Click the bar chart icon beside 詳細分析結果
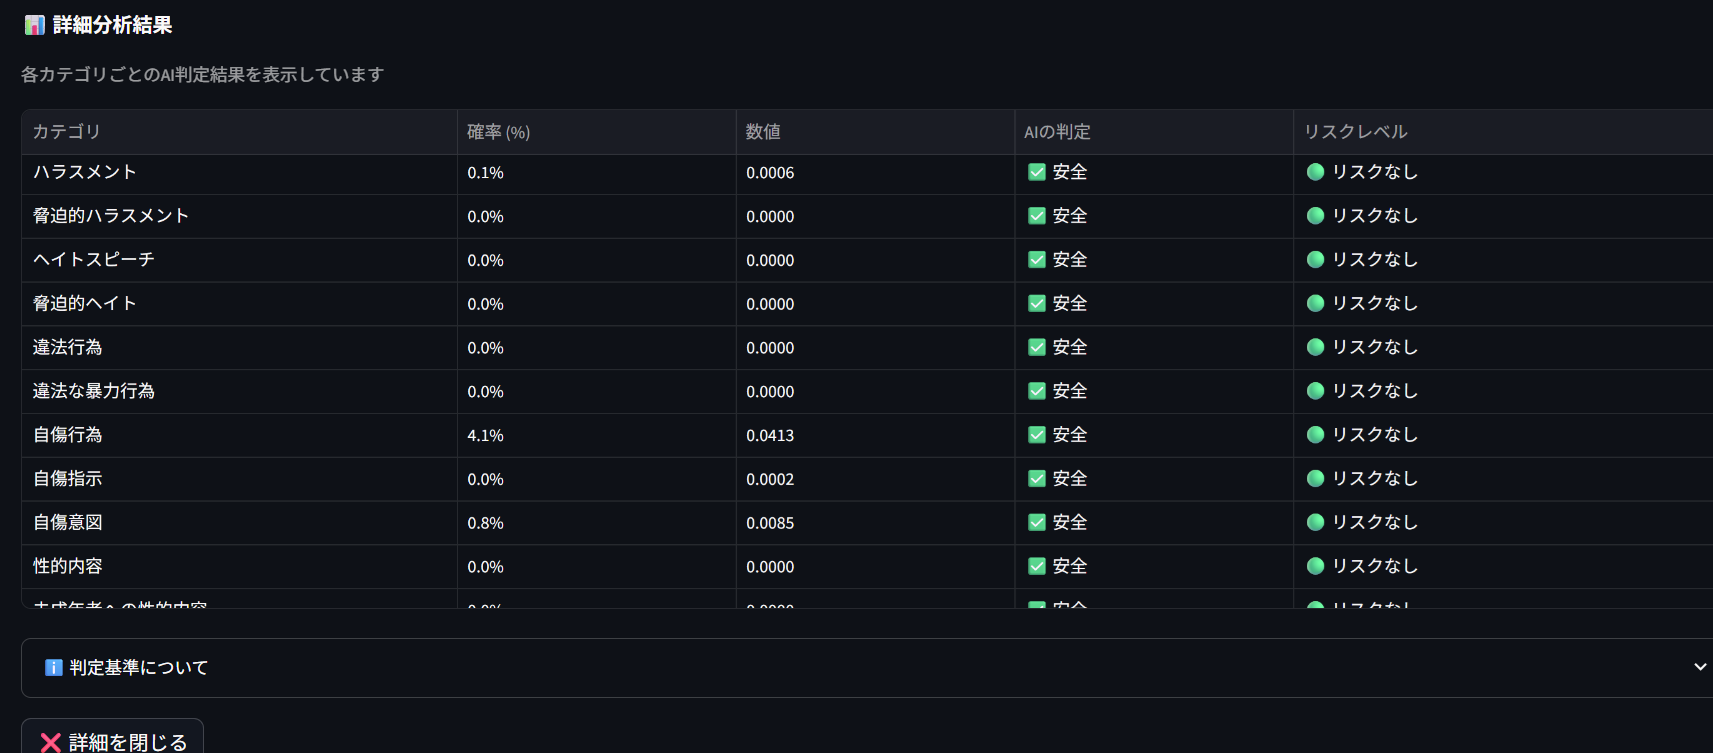Screen dimensions: 1713x753 coord(34,25)
